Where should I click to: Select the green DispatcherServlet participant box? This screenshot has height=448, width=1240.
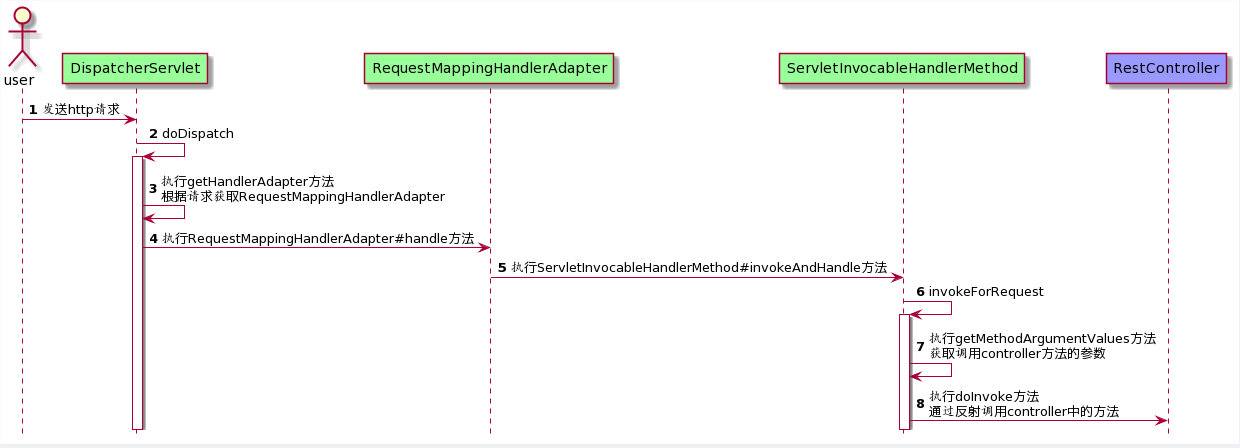pyautogui.click(x=135, y=69)
